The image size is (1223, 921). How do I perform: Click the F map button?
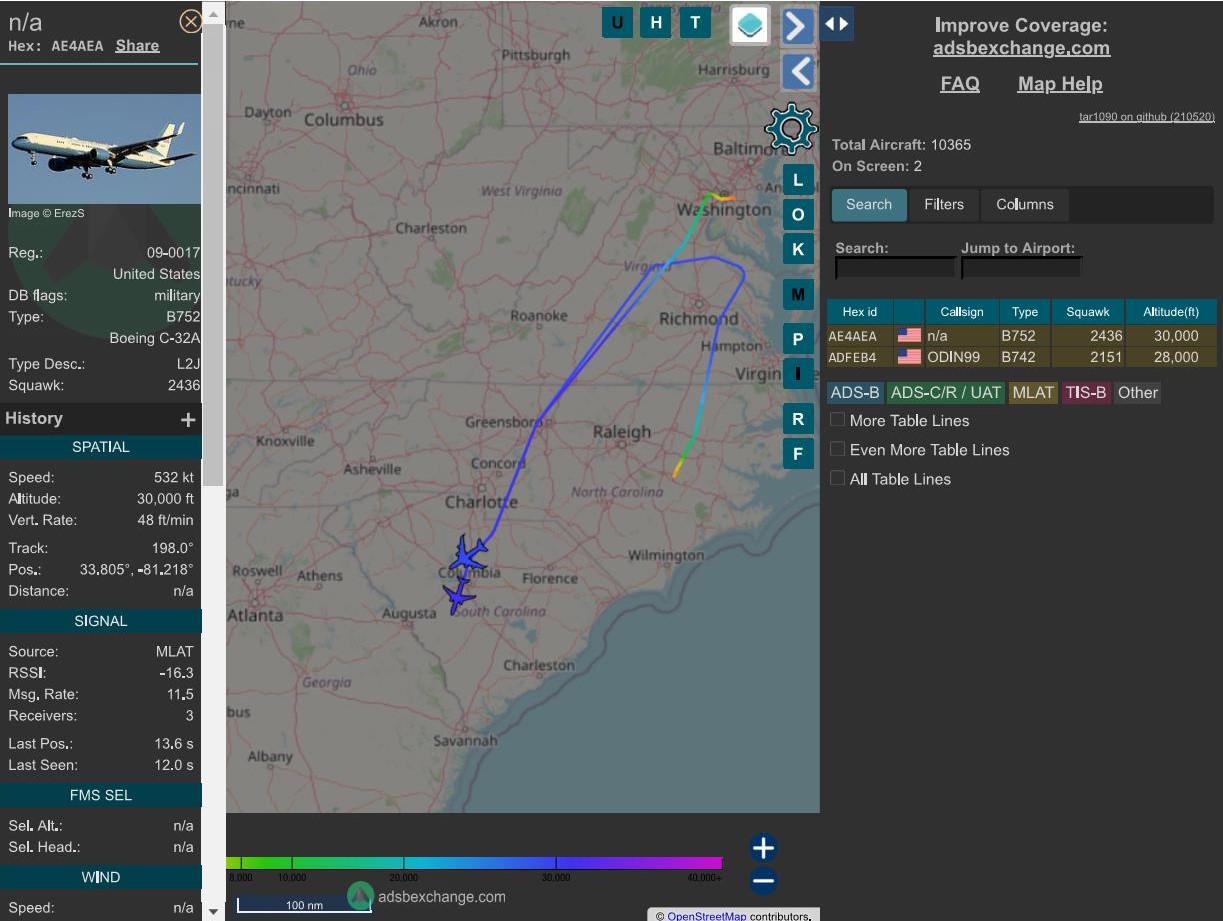(x=798, y=454)
